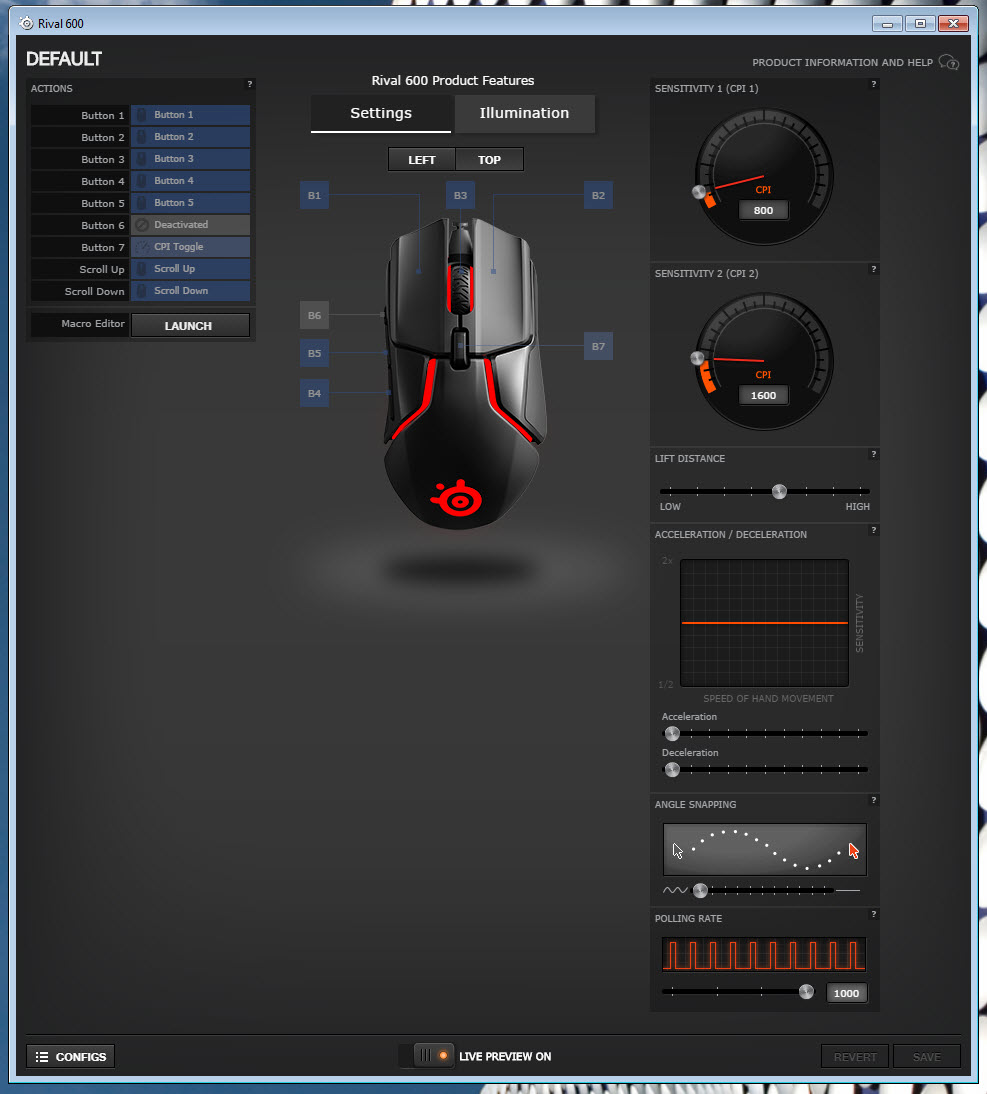Click the 'LOW' lift distance label
Image resolution: width=987 pixels, height=1094 pixels.
click(670, 507)
